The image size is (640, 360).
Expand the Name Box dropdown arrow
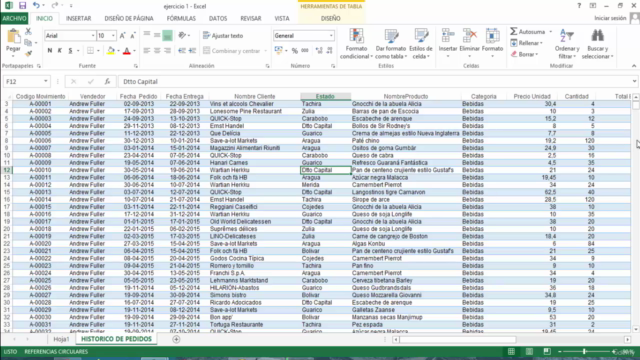tap(46, 81)
